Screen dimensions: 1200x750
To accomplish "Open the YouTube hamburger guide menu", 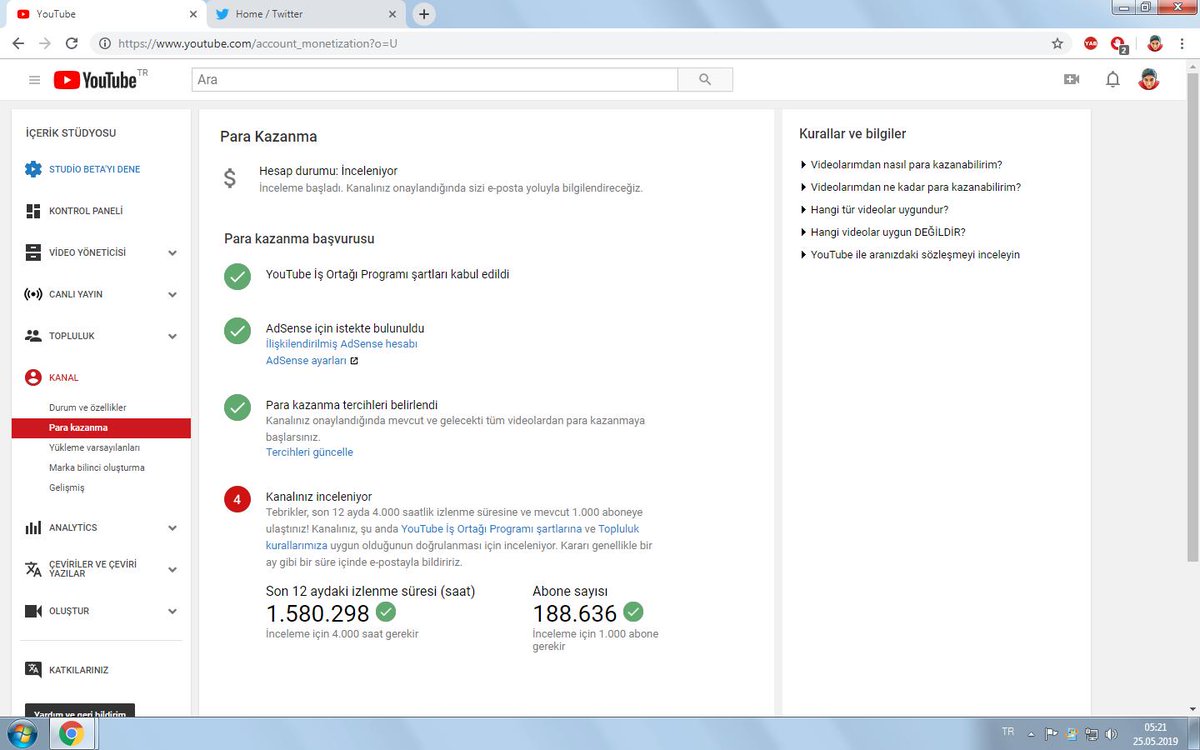I will click(x=34, y=80).
